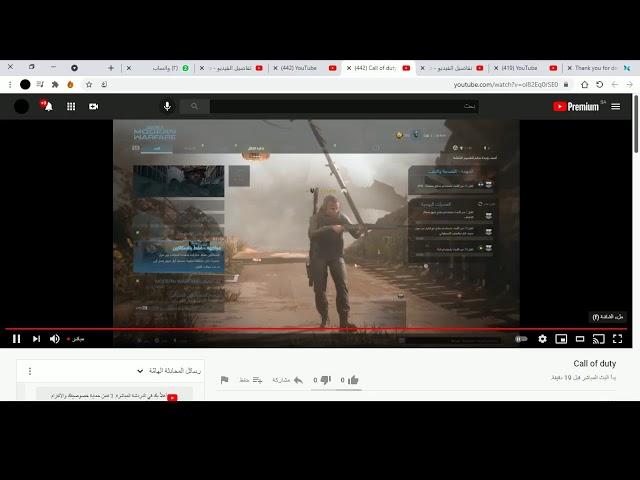Pause the live video playback

coord(16,339)
